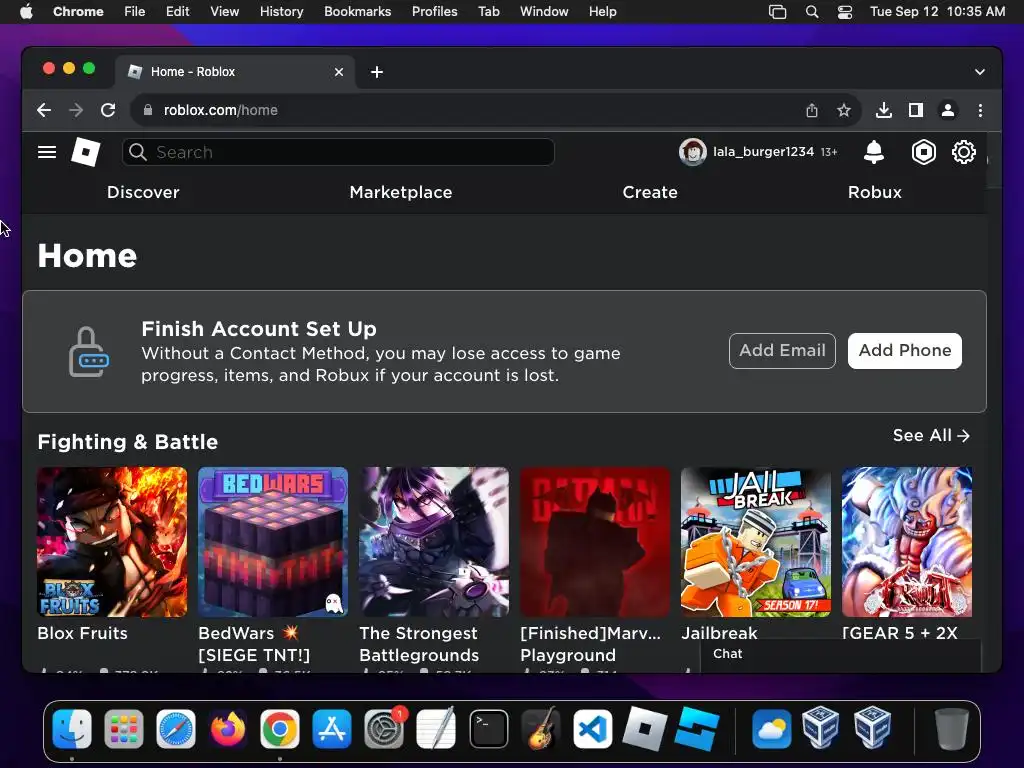Screen dimensions: 1024x768
Task: Open macOS Control Center icon
Action: [x=844, y=12]
